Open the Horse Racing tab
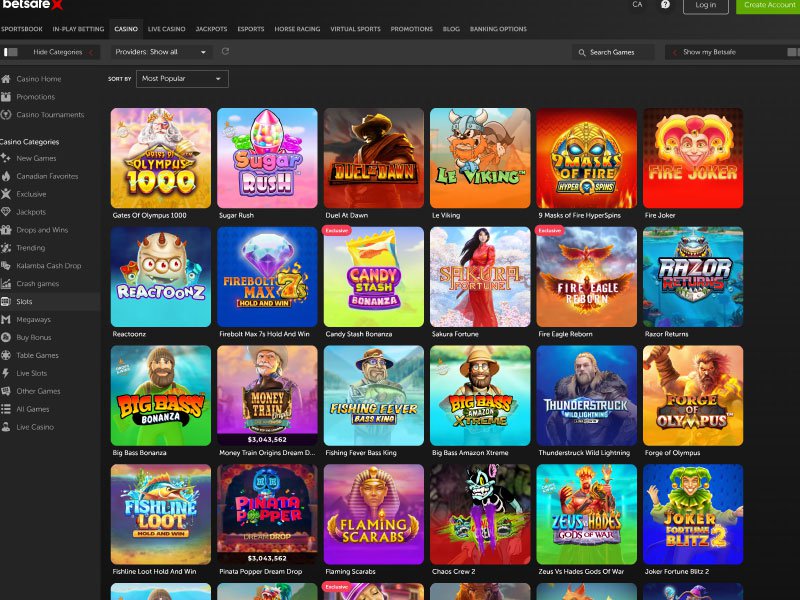The image size is (800, 600). [297, 29]
